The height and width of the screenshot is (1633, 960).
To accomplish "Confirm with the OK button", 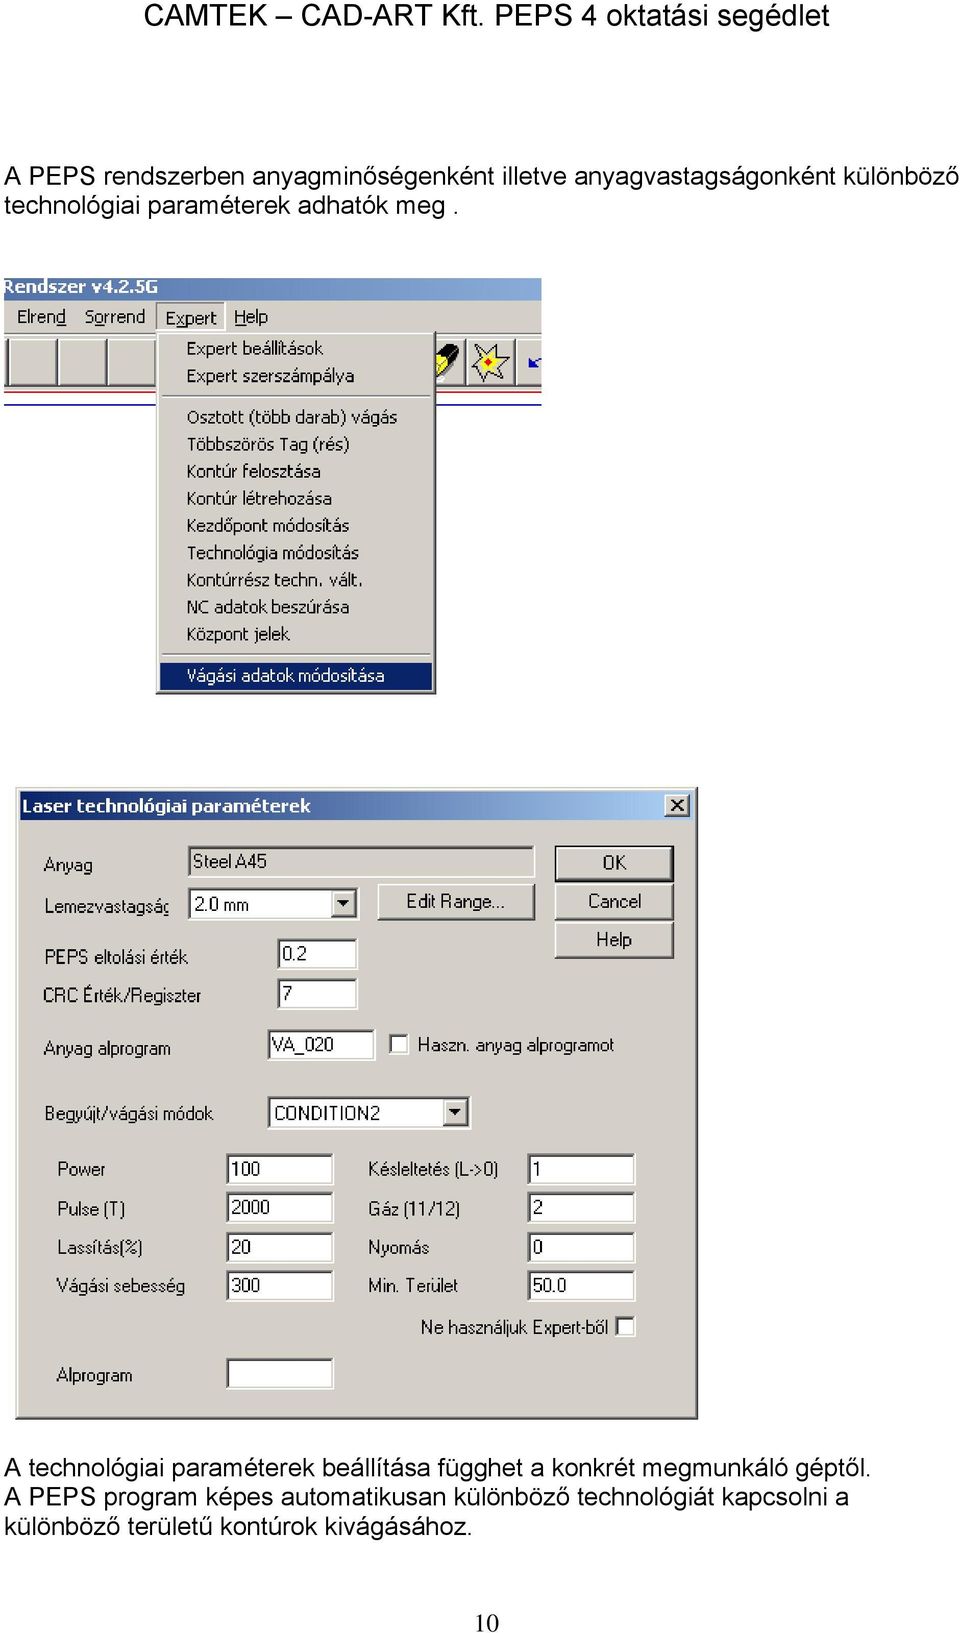I will click(x=614, y=863).
